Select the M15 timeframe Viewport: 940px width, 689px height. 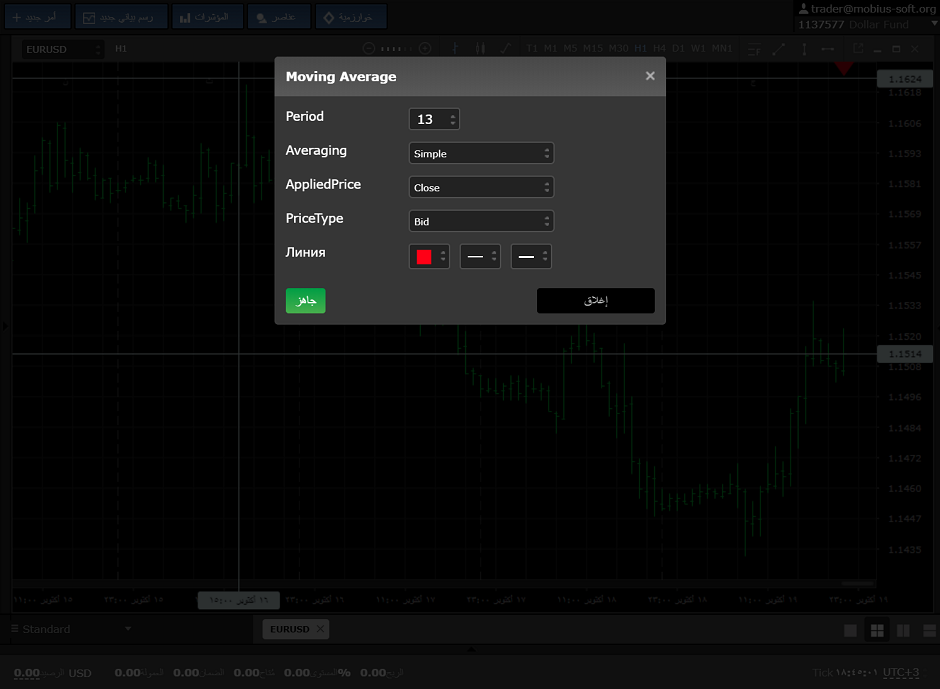(x=593, y=49)
